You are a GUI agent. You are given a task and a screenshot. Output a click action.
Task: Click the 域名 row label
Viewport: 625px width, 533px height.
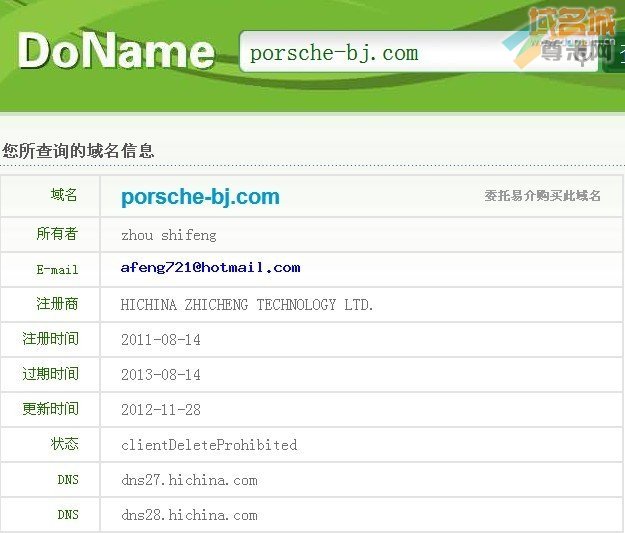click(x=64, y=195)
